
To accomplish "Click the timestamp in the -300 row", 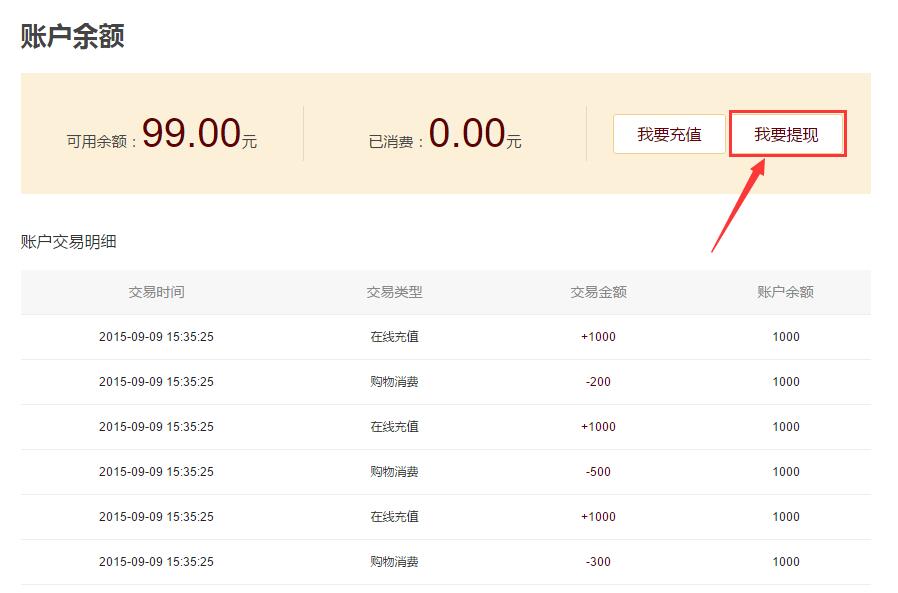I will point(156,562).
